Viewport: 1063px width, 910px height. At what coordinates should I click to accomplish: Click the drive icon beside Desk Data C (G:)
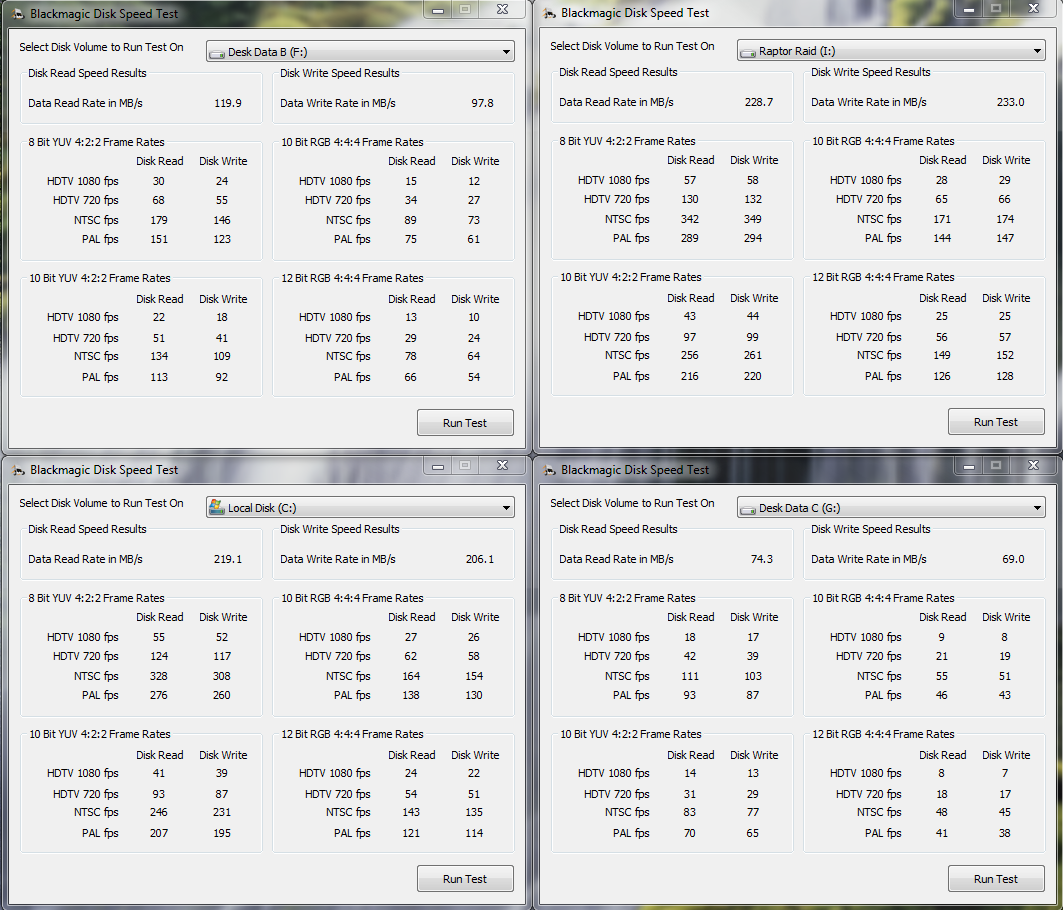point(747,509)
